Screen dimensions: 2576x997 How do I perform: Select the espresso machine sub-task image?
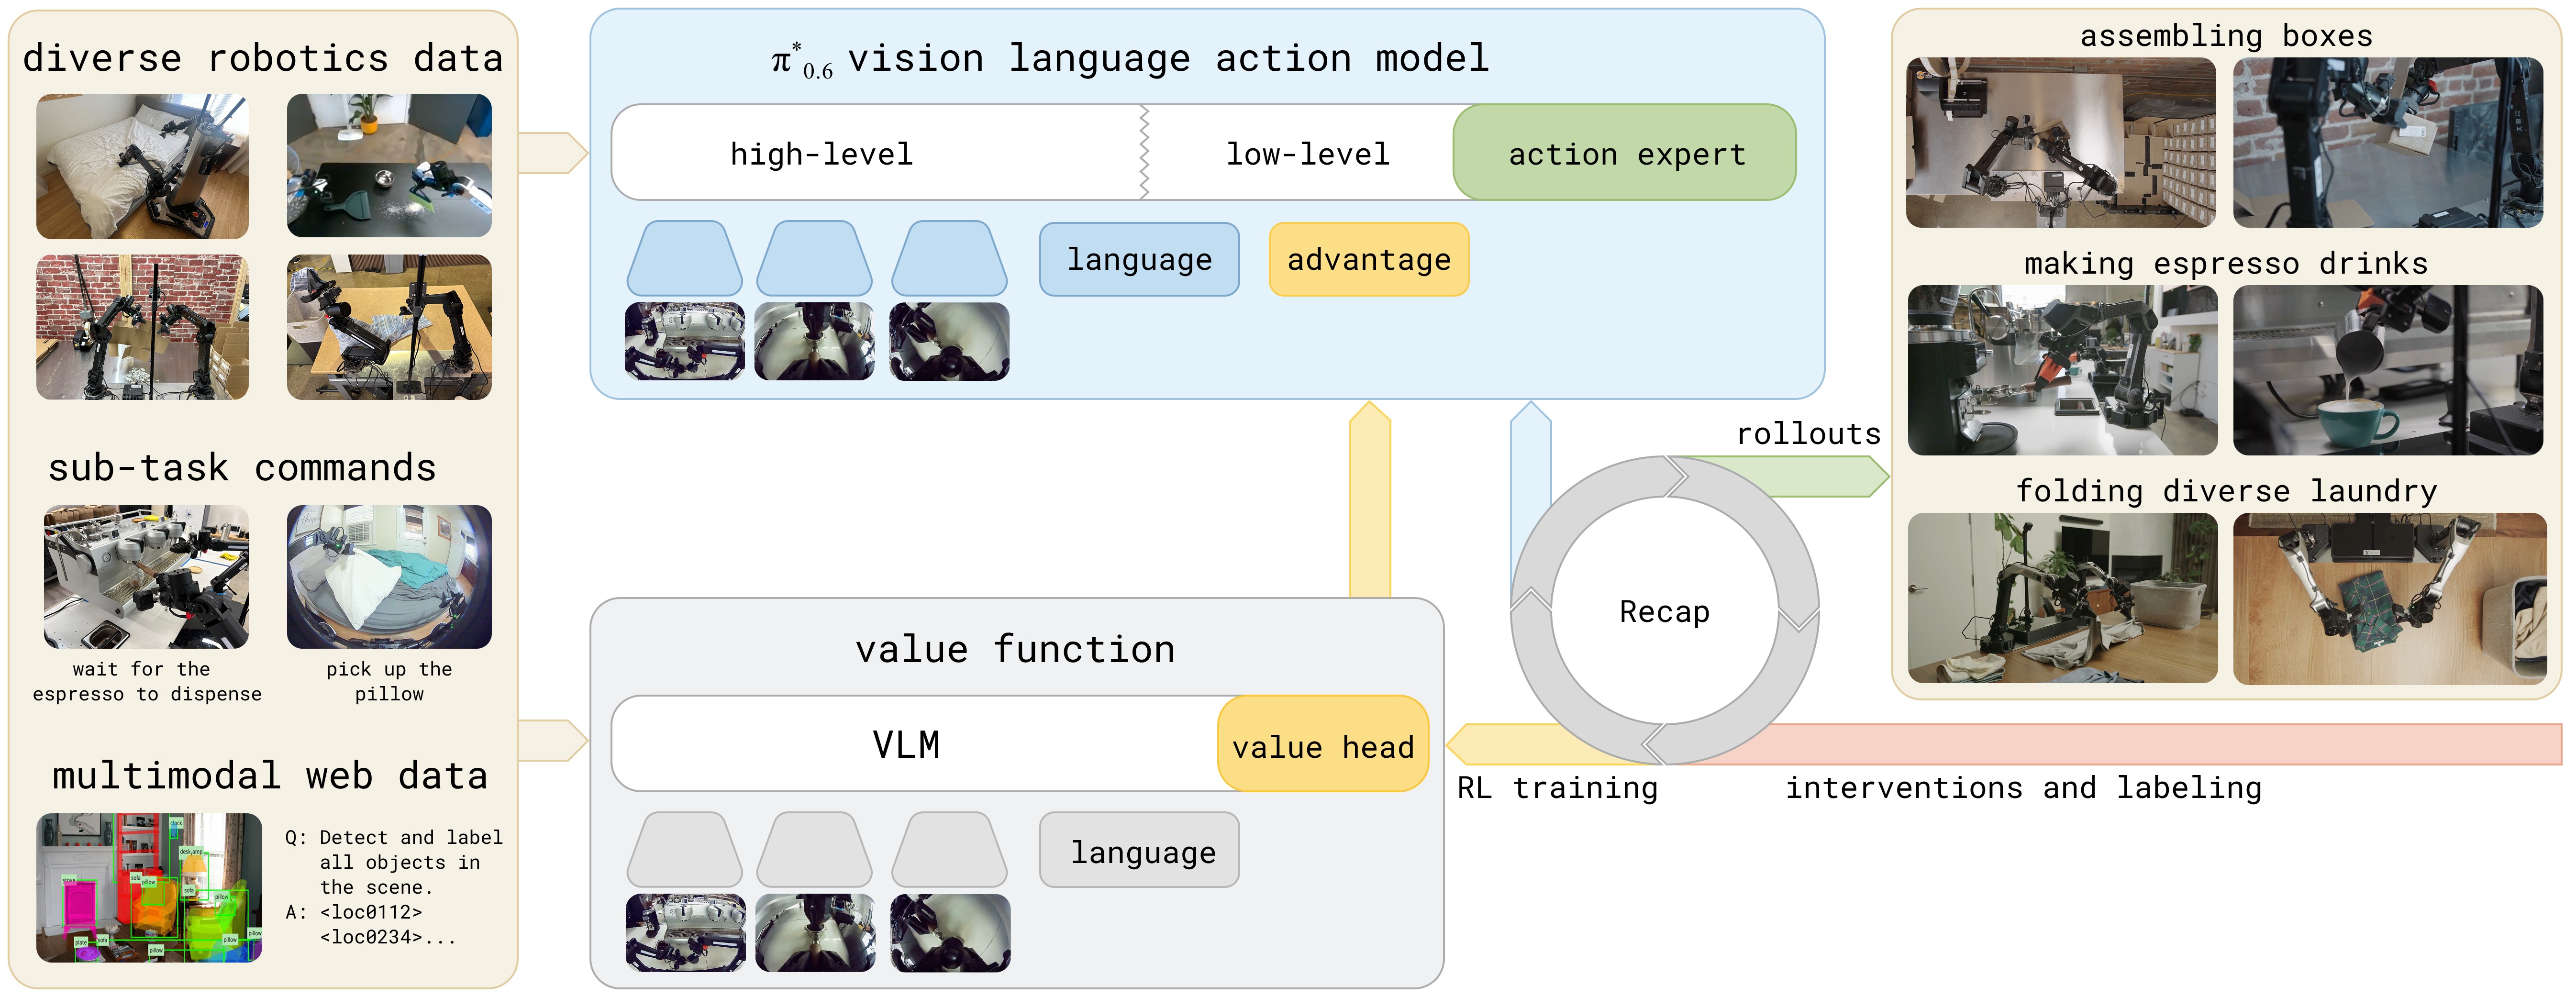147,577
